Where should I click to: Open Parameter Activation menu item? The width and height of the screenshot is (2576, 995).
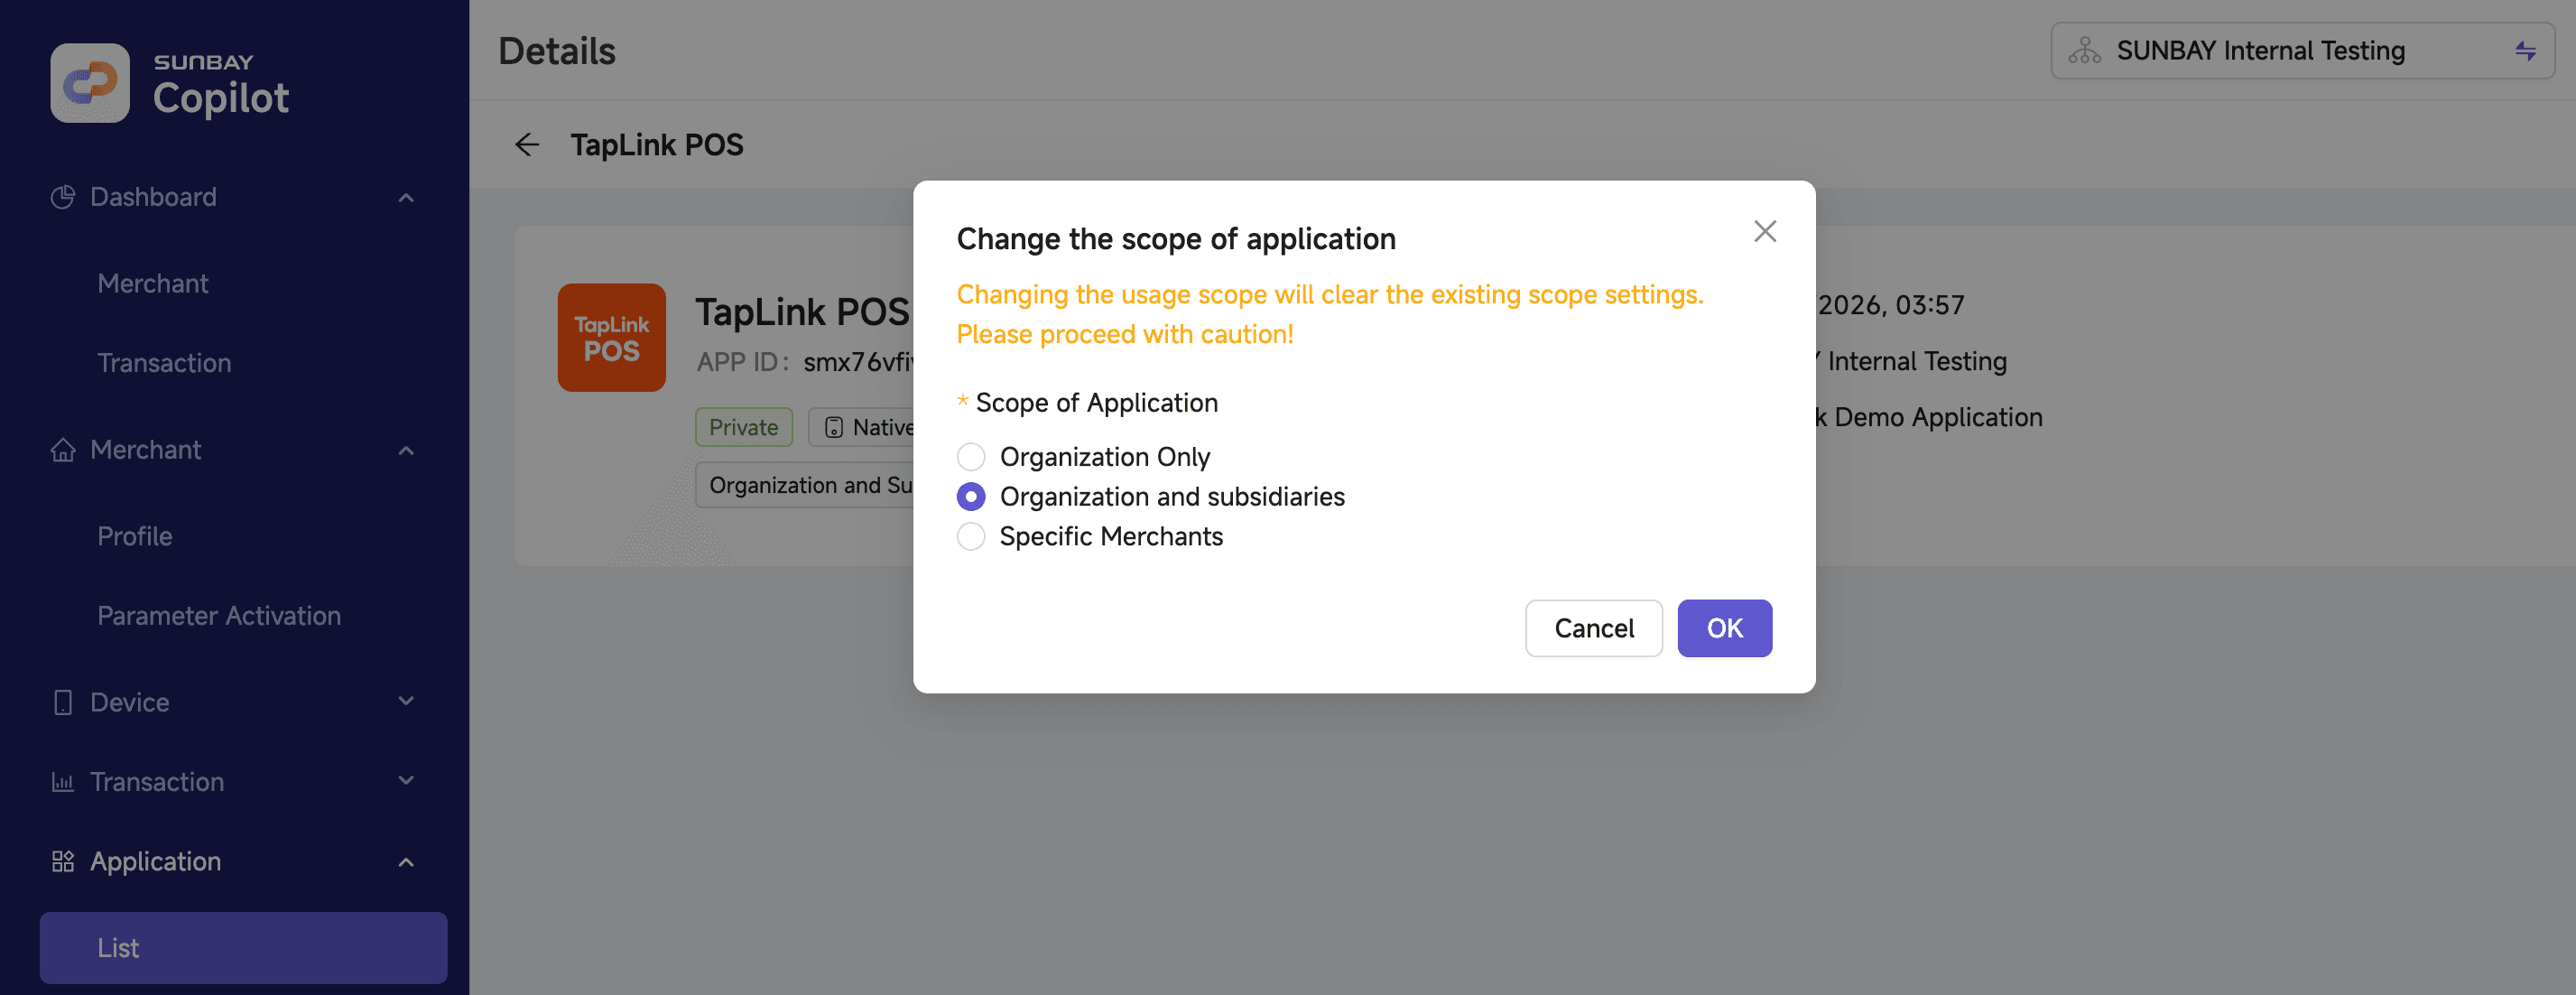click(x=219, y=616)
